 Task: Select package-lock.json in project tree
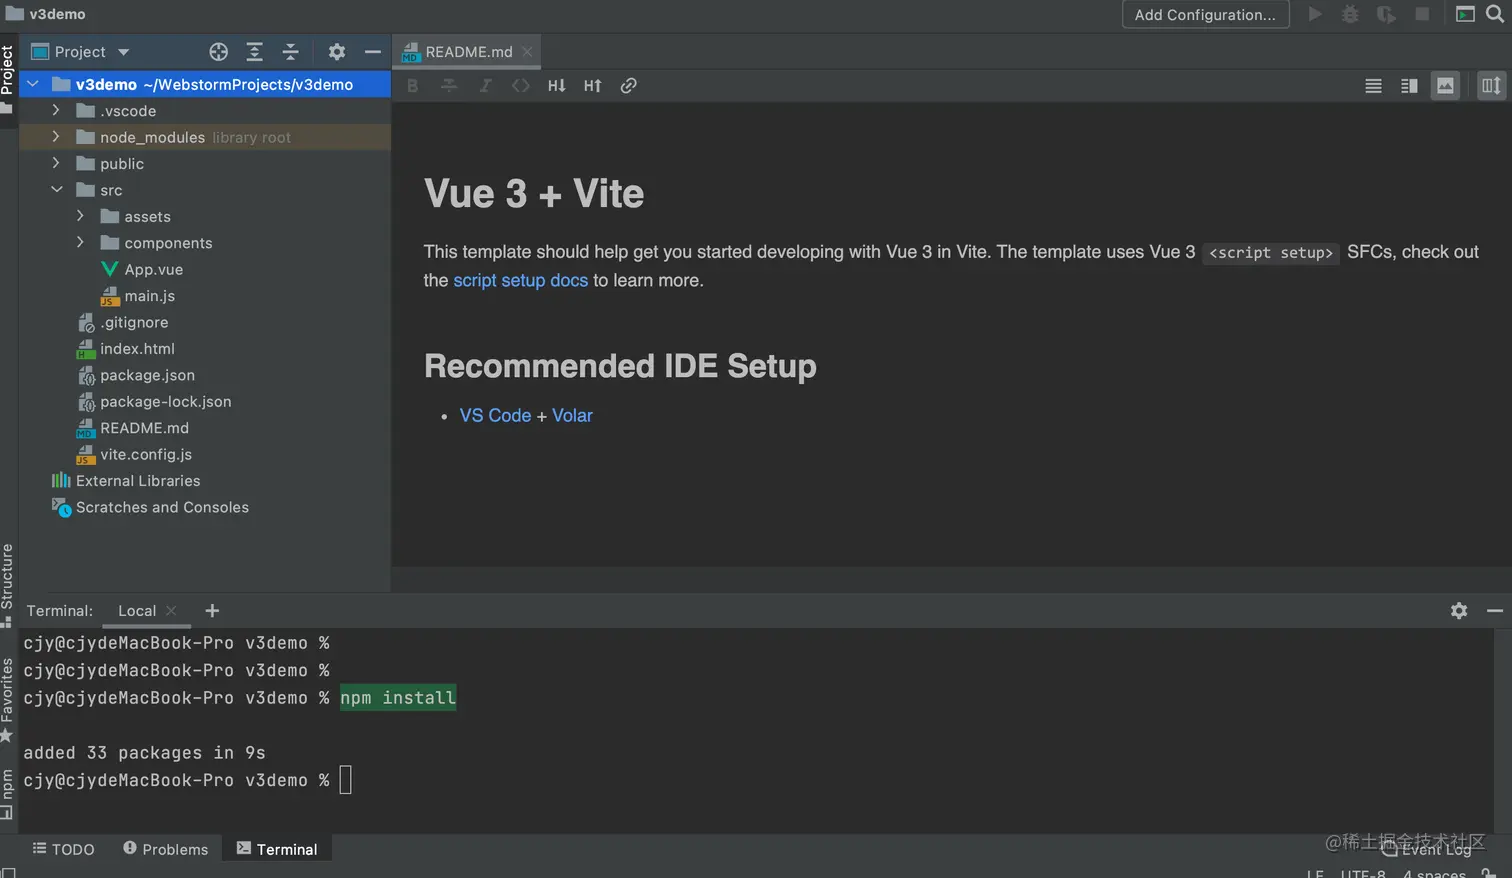(165, 402)
